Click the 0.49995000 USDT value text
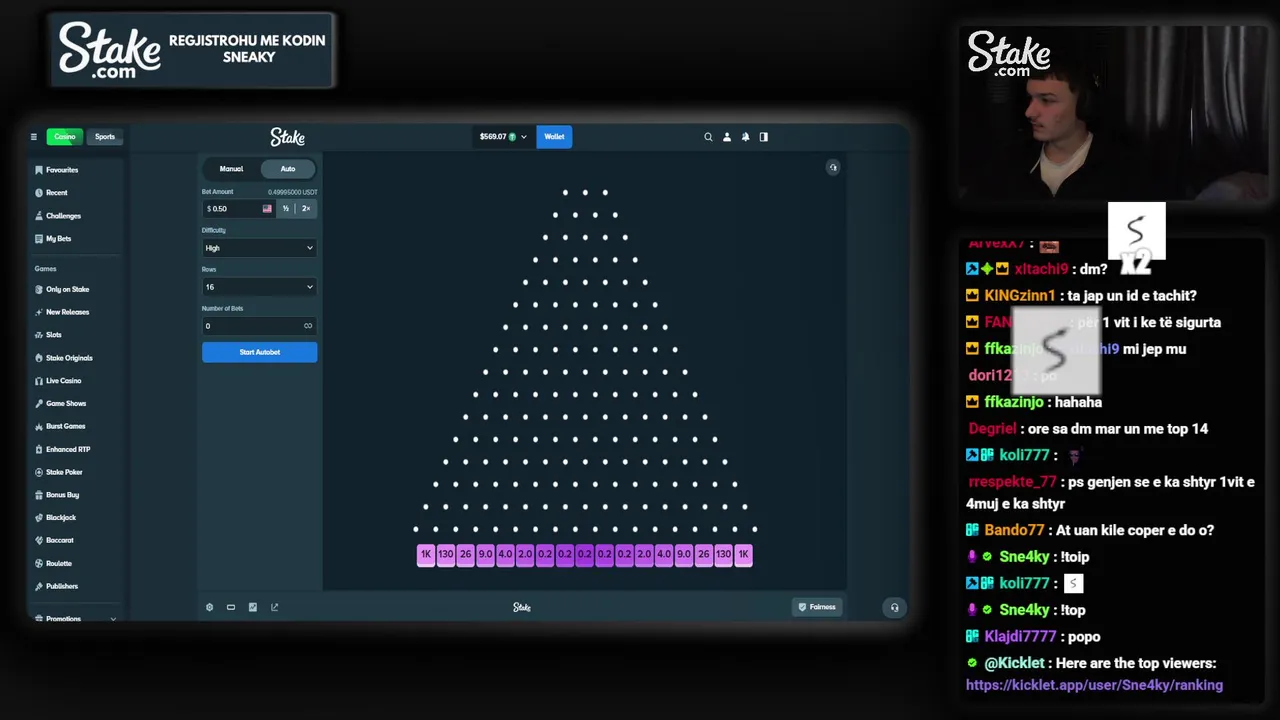The height and width of the screenshot is (720, 1280). (292, 192)
